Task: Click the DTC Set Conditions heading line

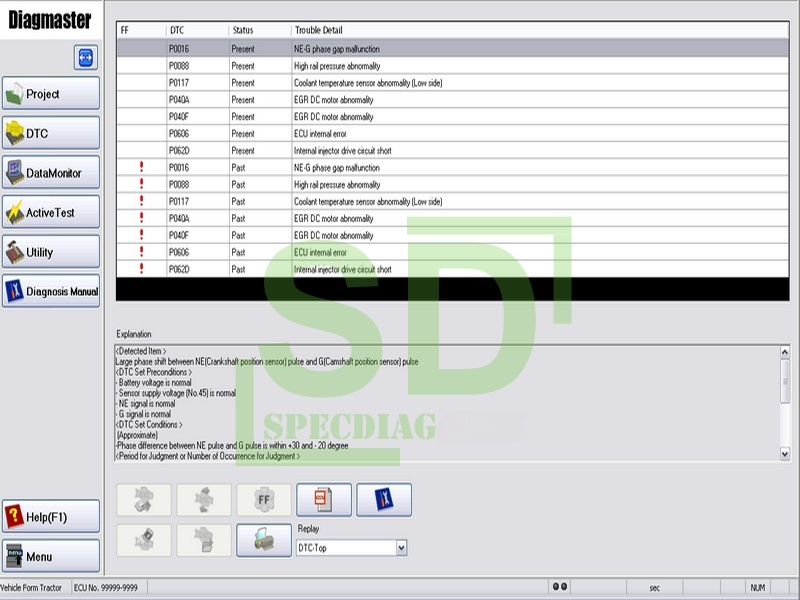Action: tap(149, 424)
